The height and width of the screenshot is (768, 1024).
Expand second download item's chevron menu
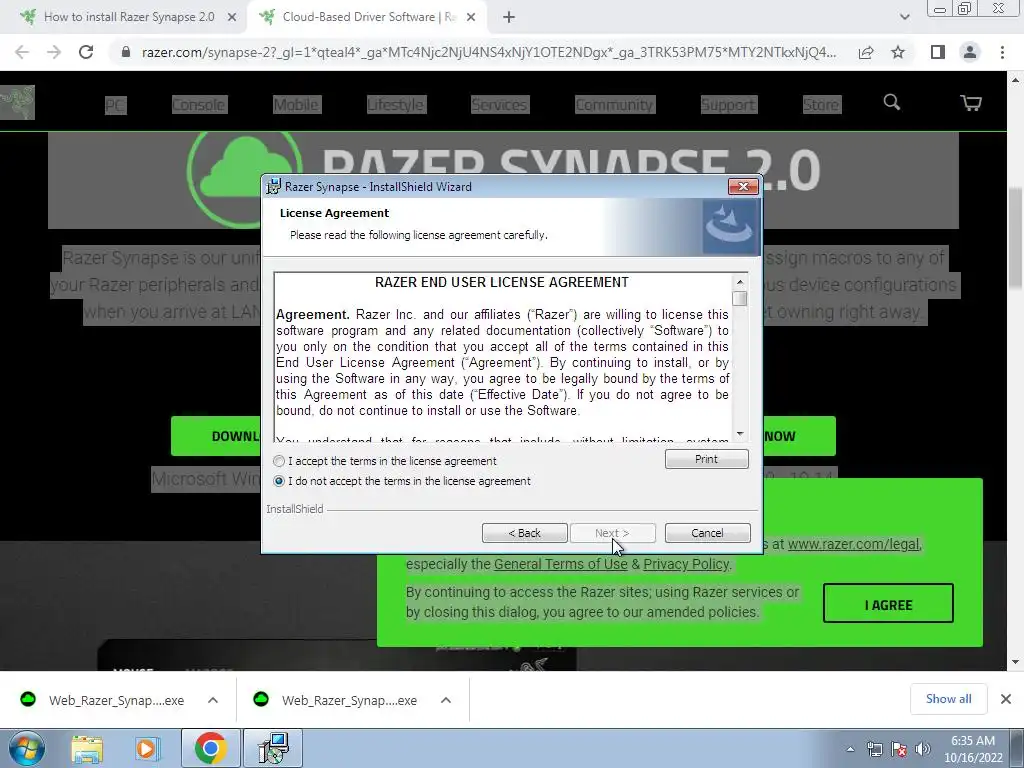446,700
